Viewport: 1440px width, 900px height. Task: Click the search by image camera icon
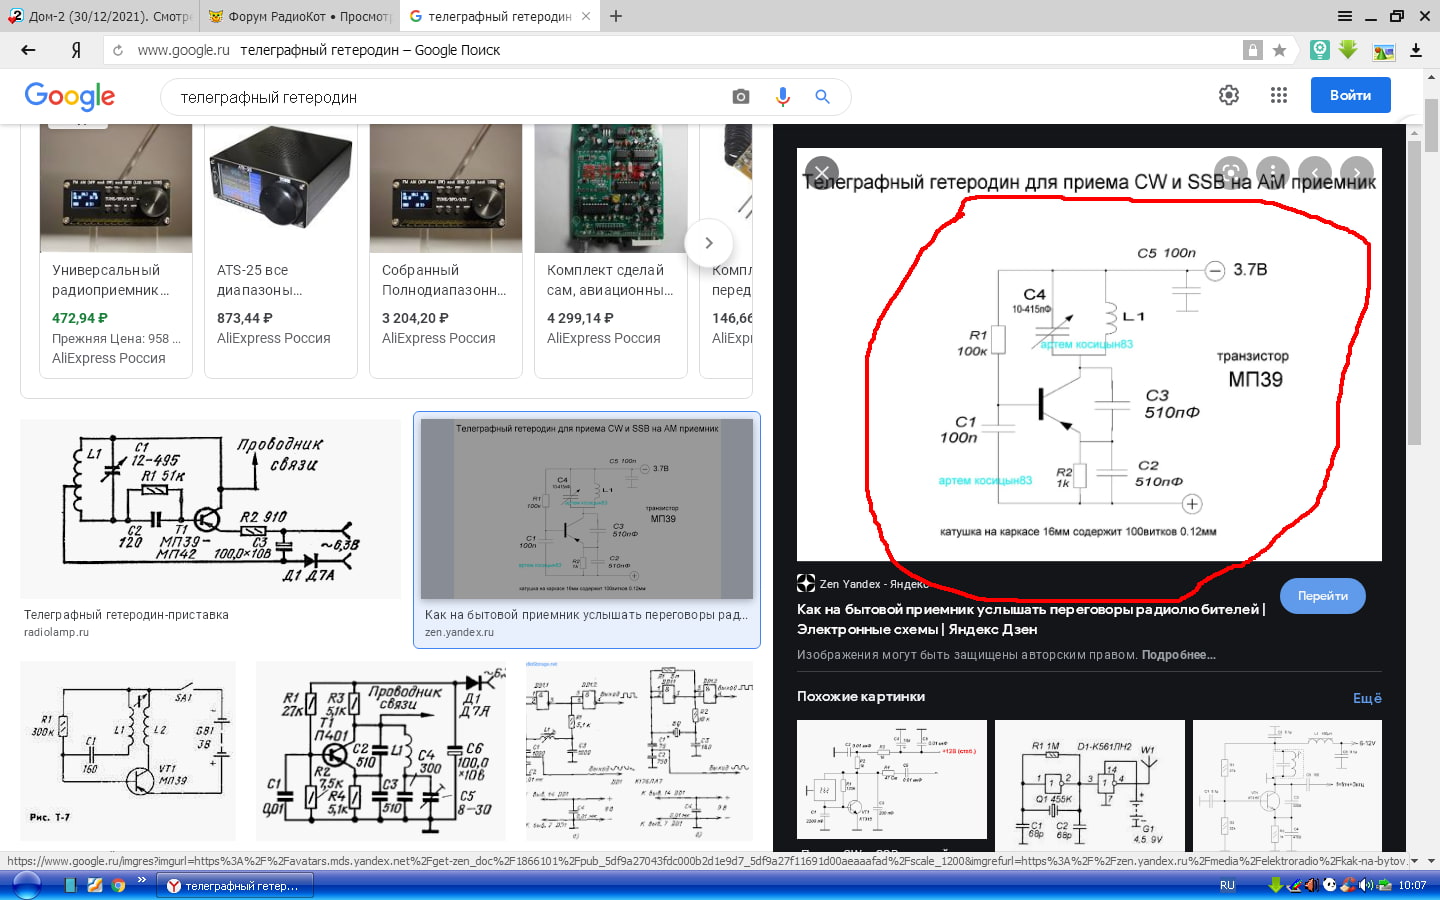740,97
